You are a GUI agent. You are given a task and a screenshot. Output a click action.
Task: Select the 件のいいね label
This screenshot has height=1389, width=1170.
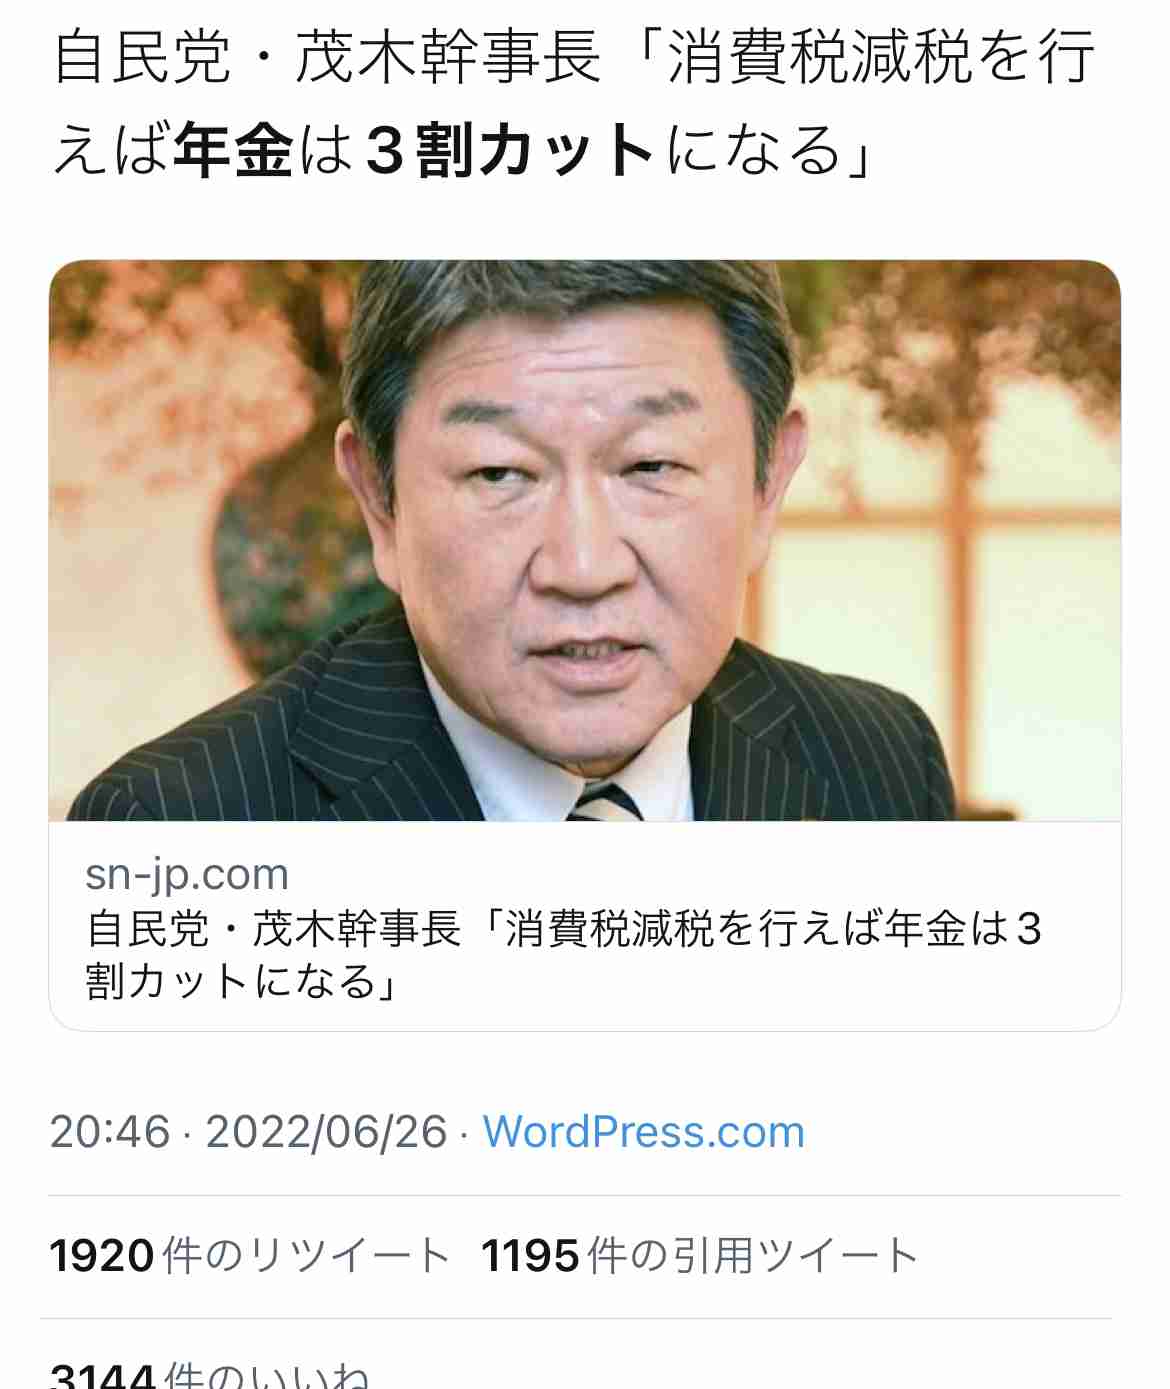(267, 1375)
